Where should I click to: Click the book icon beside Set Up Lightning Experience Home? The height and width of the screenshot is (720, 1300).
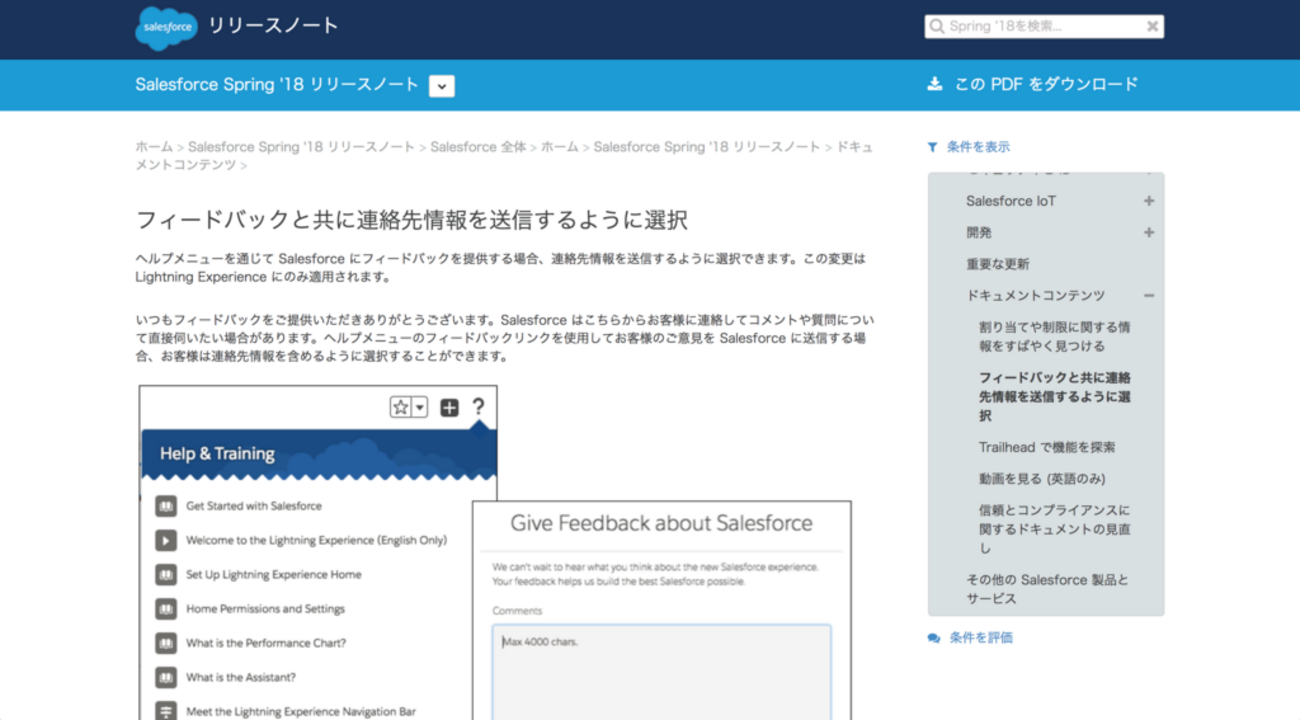coord(166,575)
